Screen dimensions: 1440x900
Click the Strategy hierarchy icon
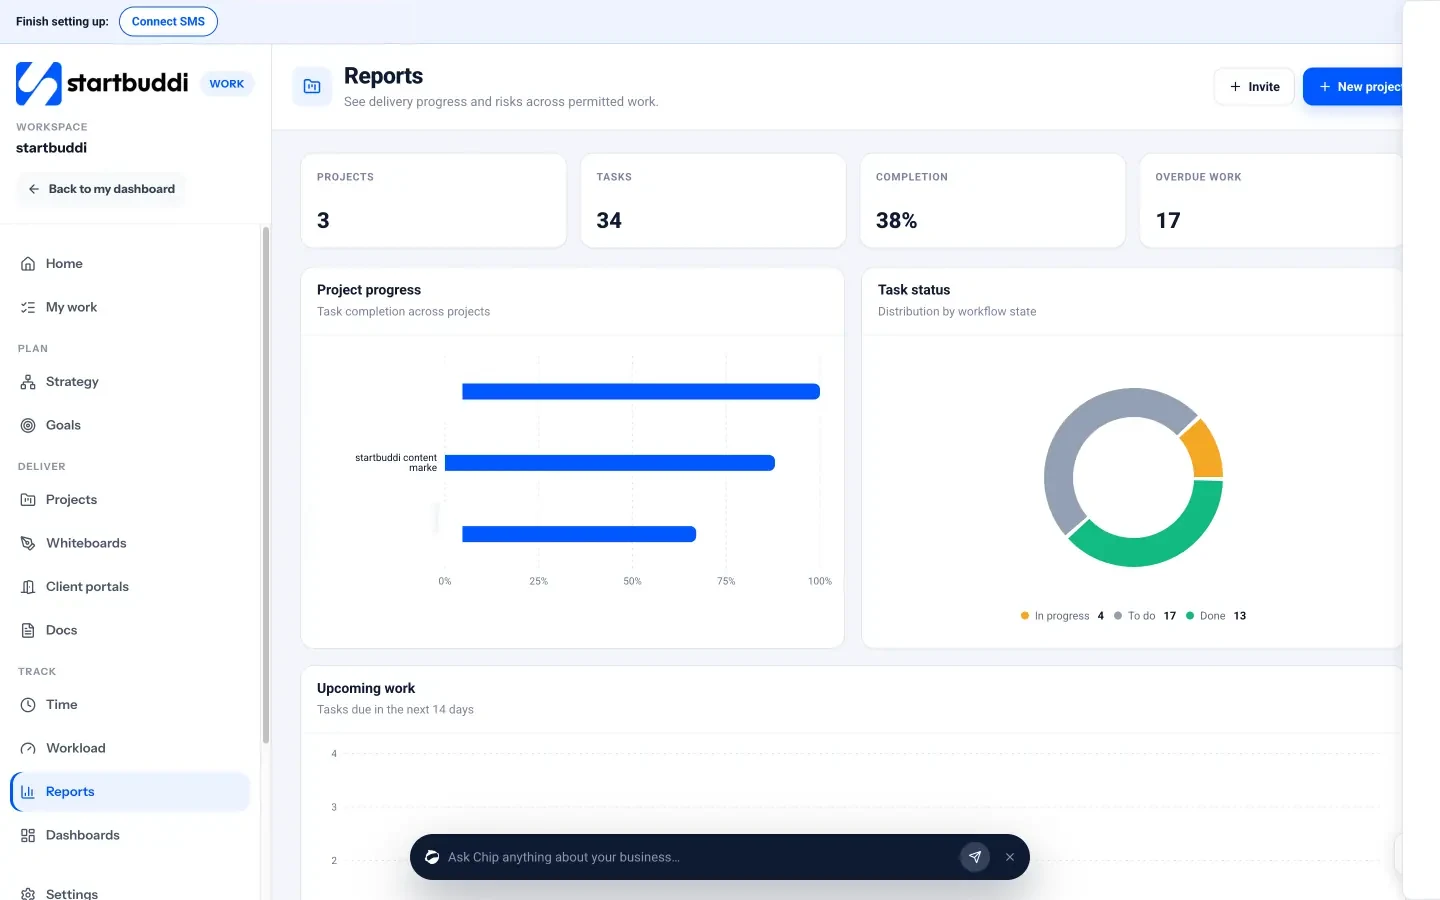[28, 382]
